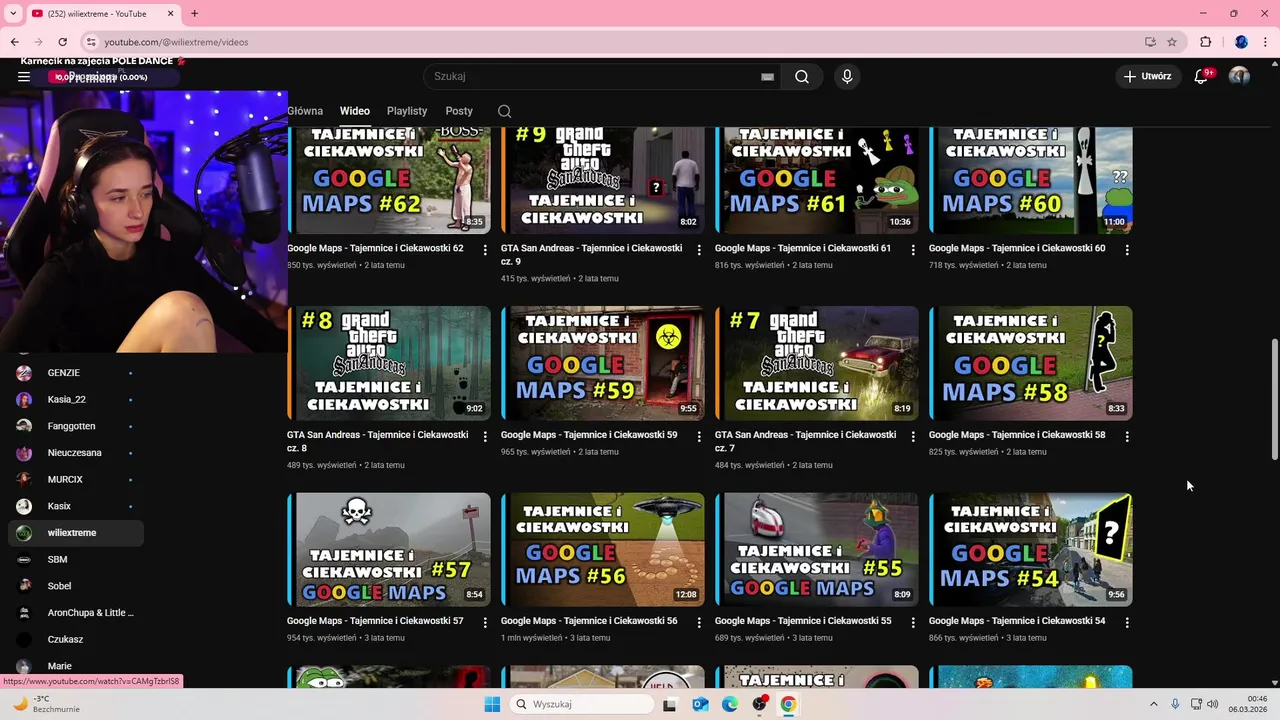Open GTA San Andreas cz. 9 title link
1280x720 pixels.
[x=591, y=254]
